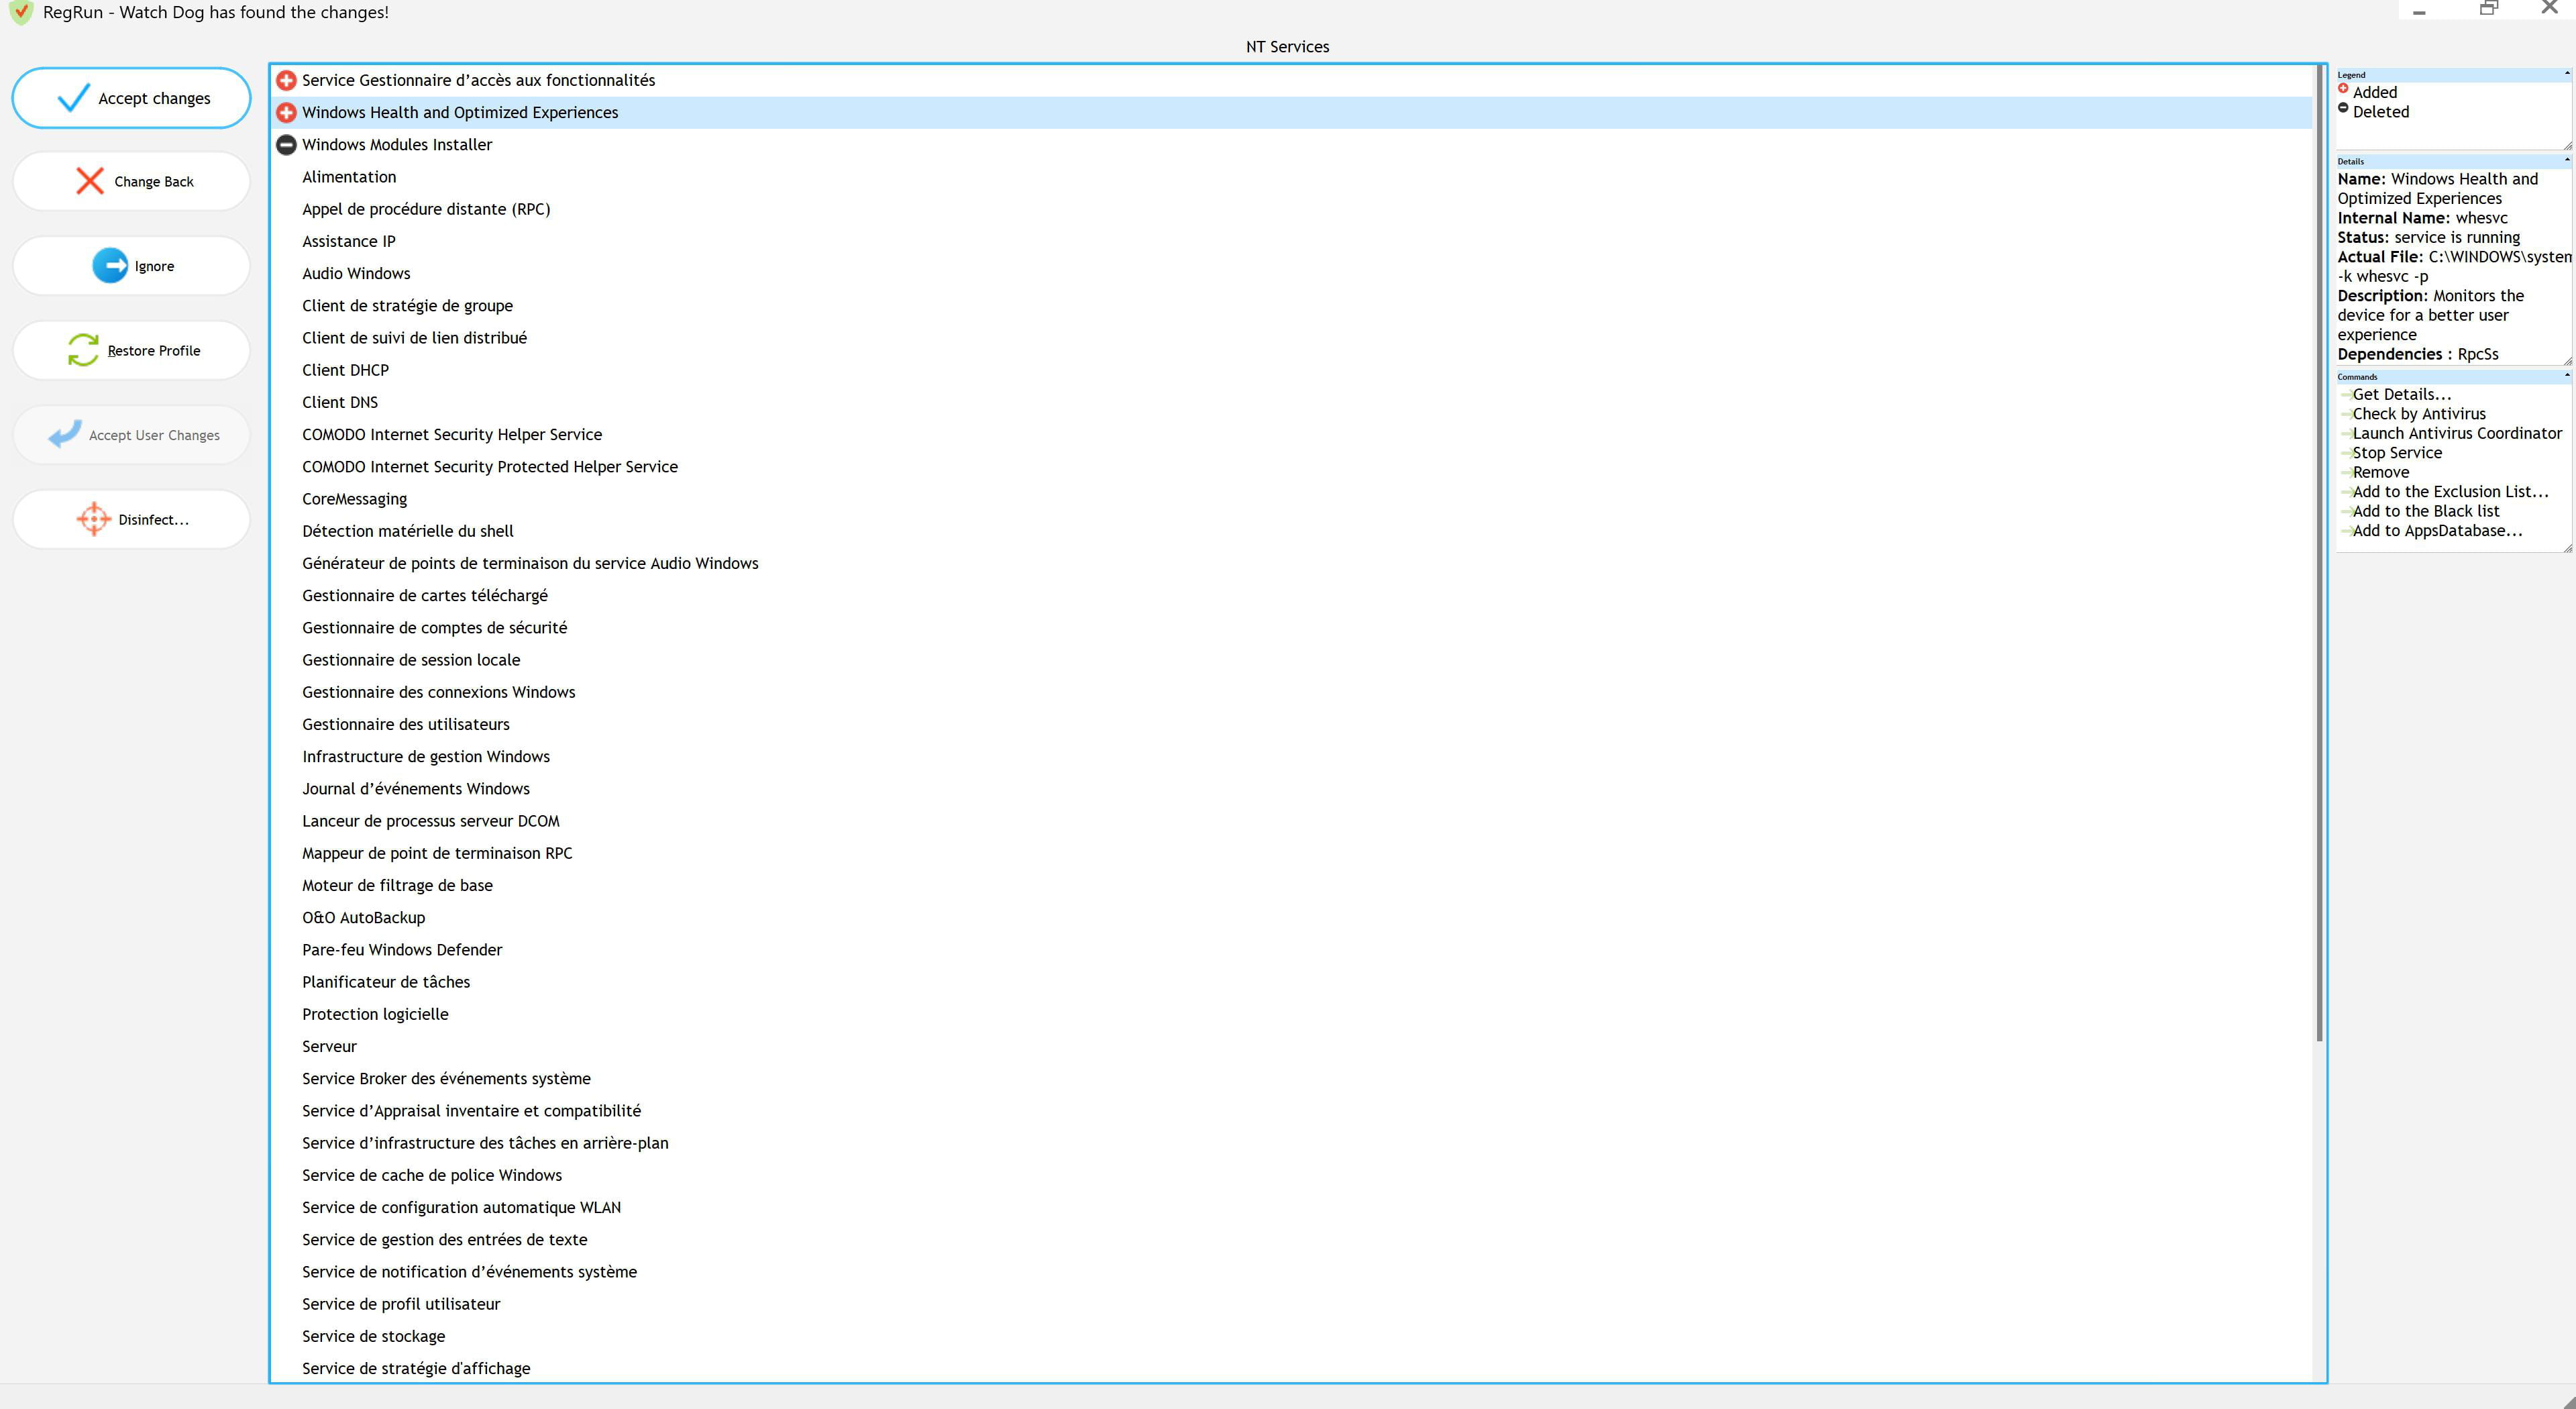Click the Accept changes button label
This screenshot has width=2576, height=1409.
154,98
